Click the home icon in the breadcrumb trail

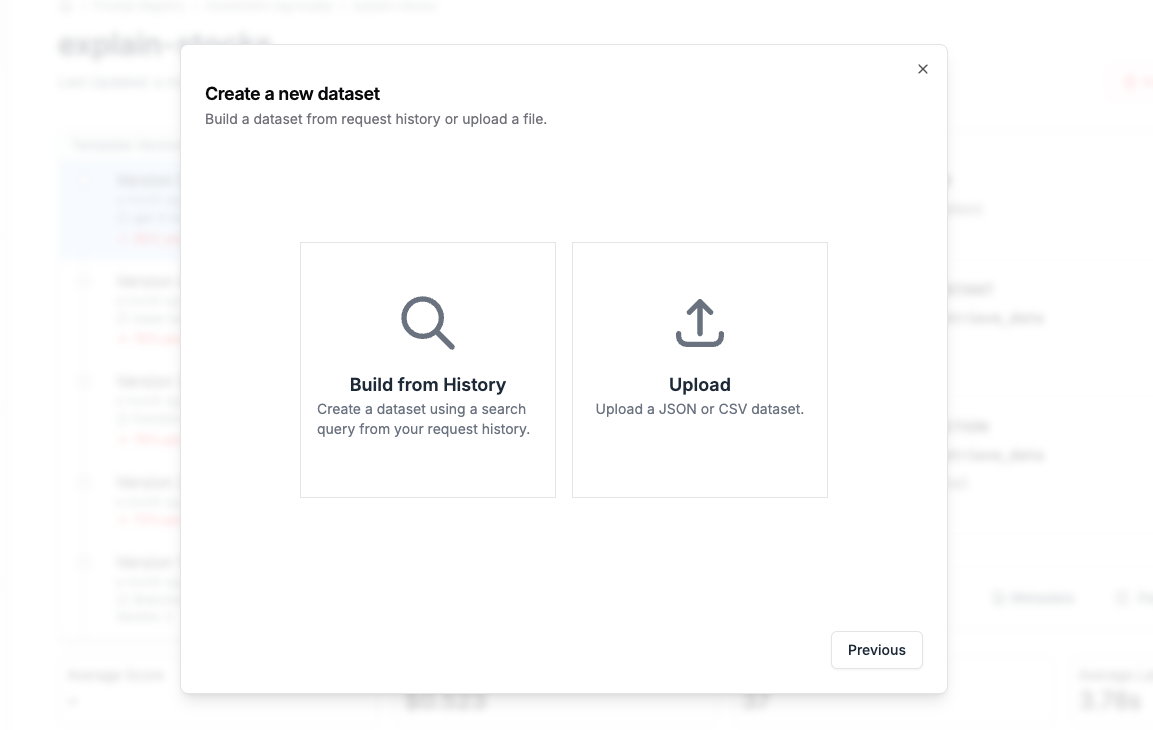(66, 7)
